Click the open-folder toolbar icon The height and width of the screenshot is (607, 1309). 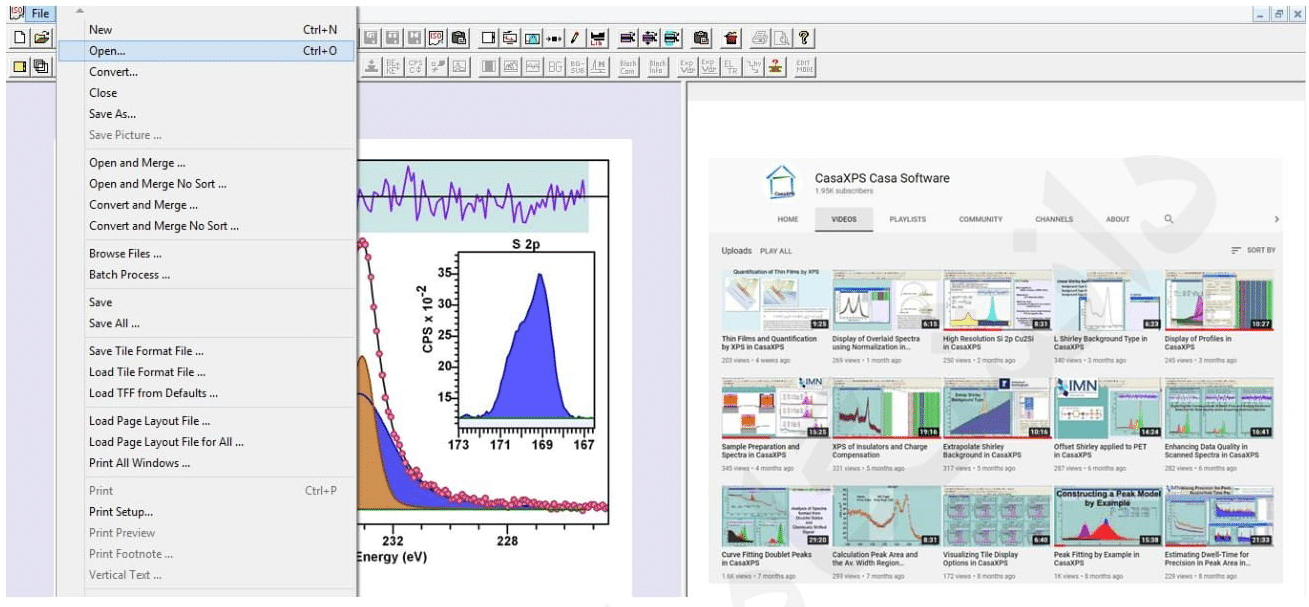[41, 38]
